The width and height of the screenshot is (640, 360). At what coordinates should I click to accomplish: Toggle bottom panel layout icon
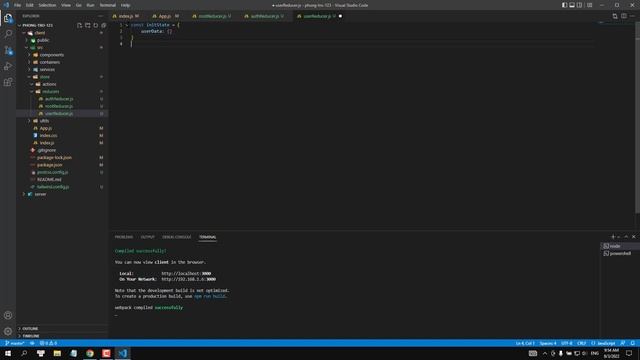572,5
